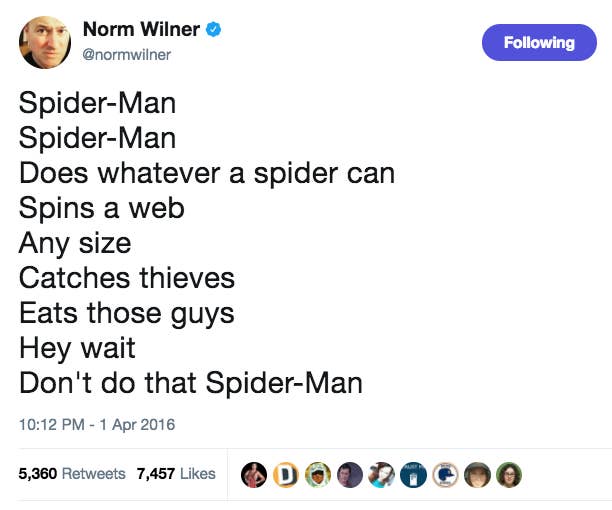Open the 10:12 PM - 1 Apr 2016 timestamp
This screenshot has height=510, width=612.
[x=97, y=424]
